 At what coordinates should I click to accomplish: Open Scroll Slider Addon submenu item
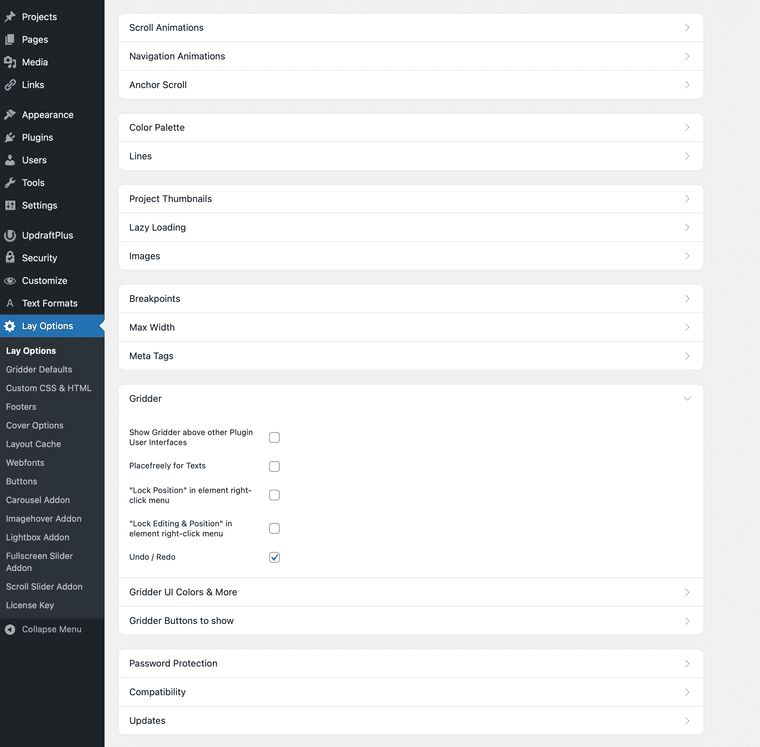coord(44,587)
